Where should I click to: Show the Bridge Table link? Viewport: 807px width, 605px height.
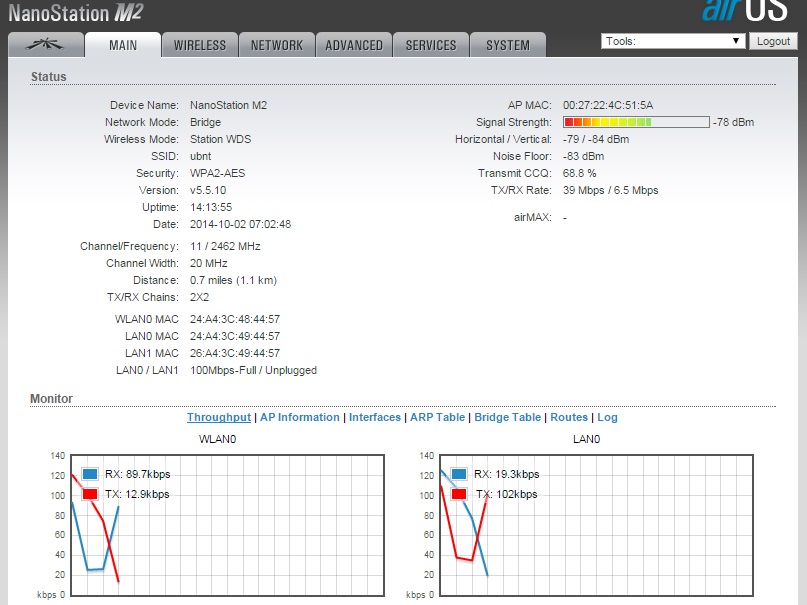pyautogui.click(x=507, y=417)
